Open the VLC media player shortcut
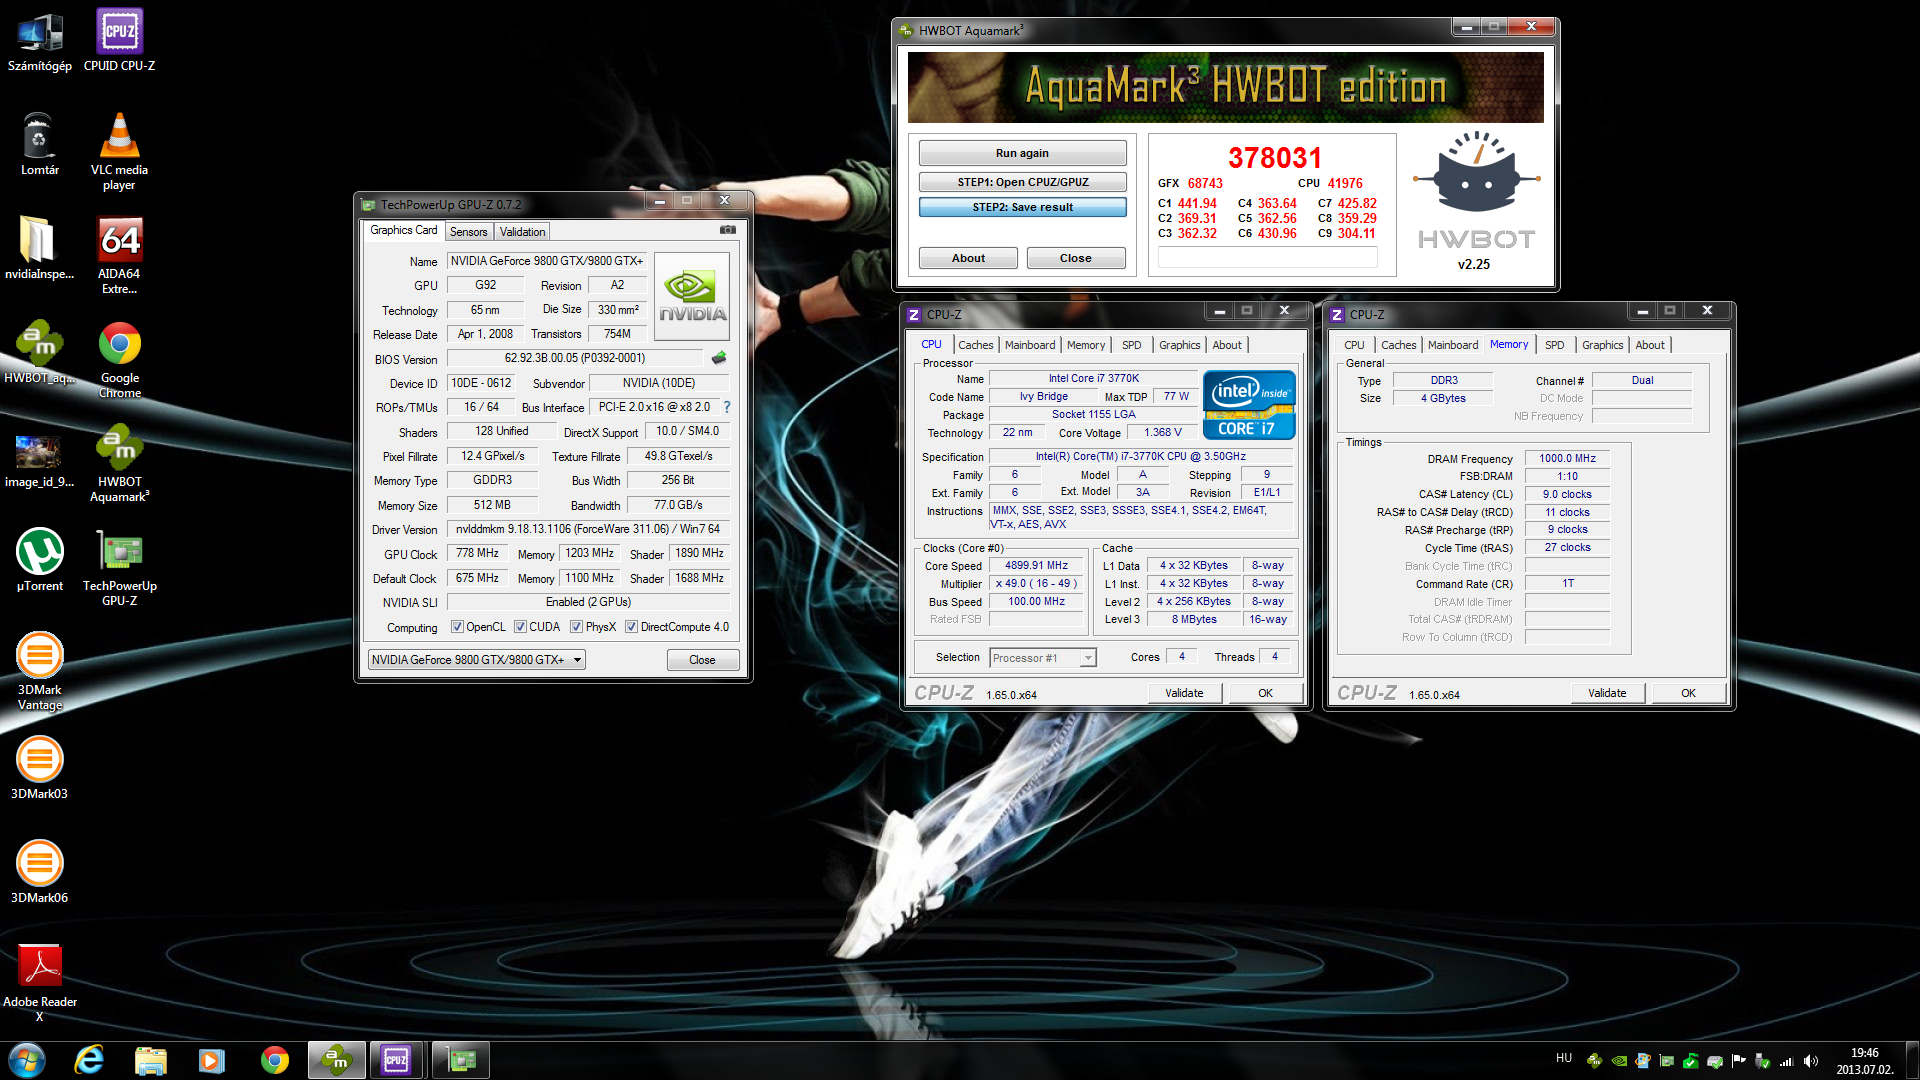This screenshot has height=1080, width=1920. (119, 152)
